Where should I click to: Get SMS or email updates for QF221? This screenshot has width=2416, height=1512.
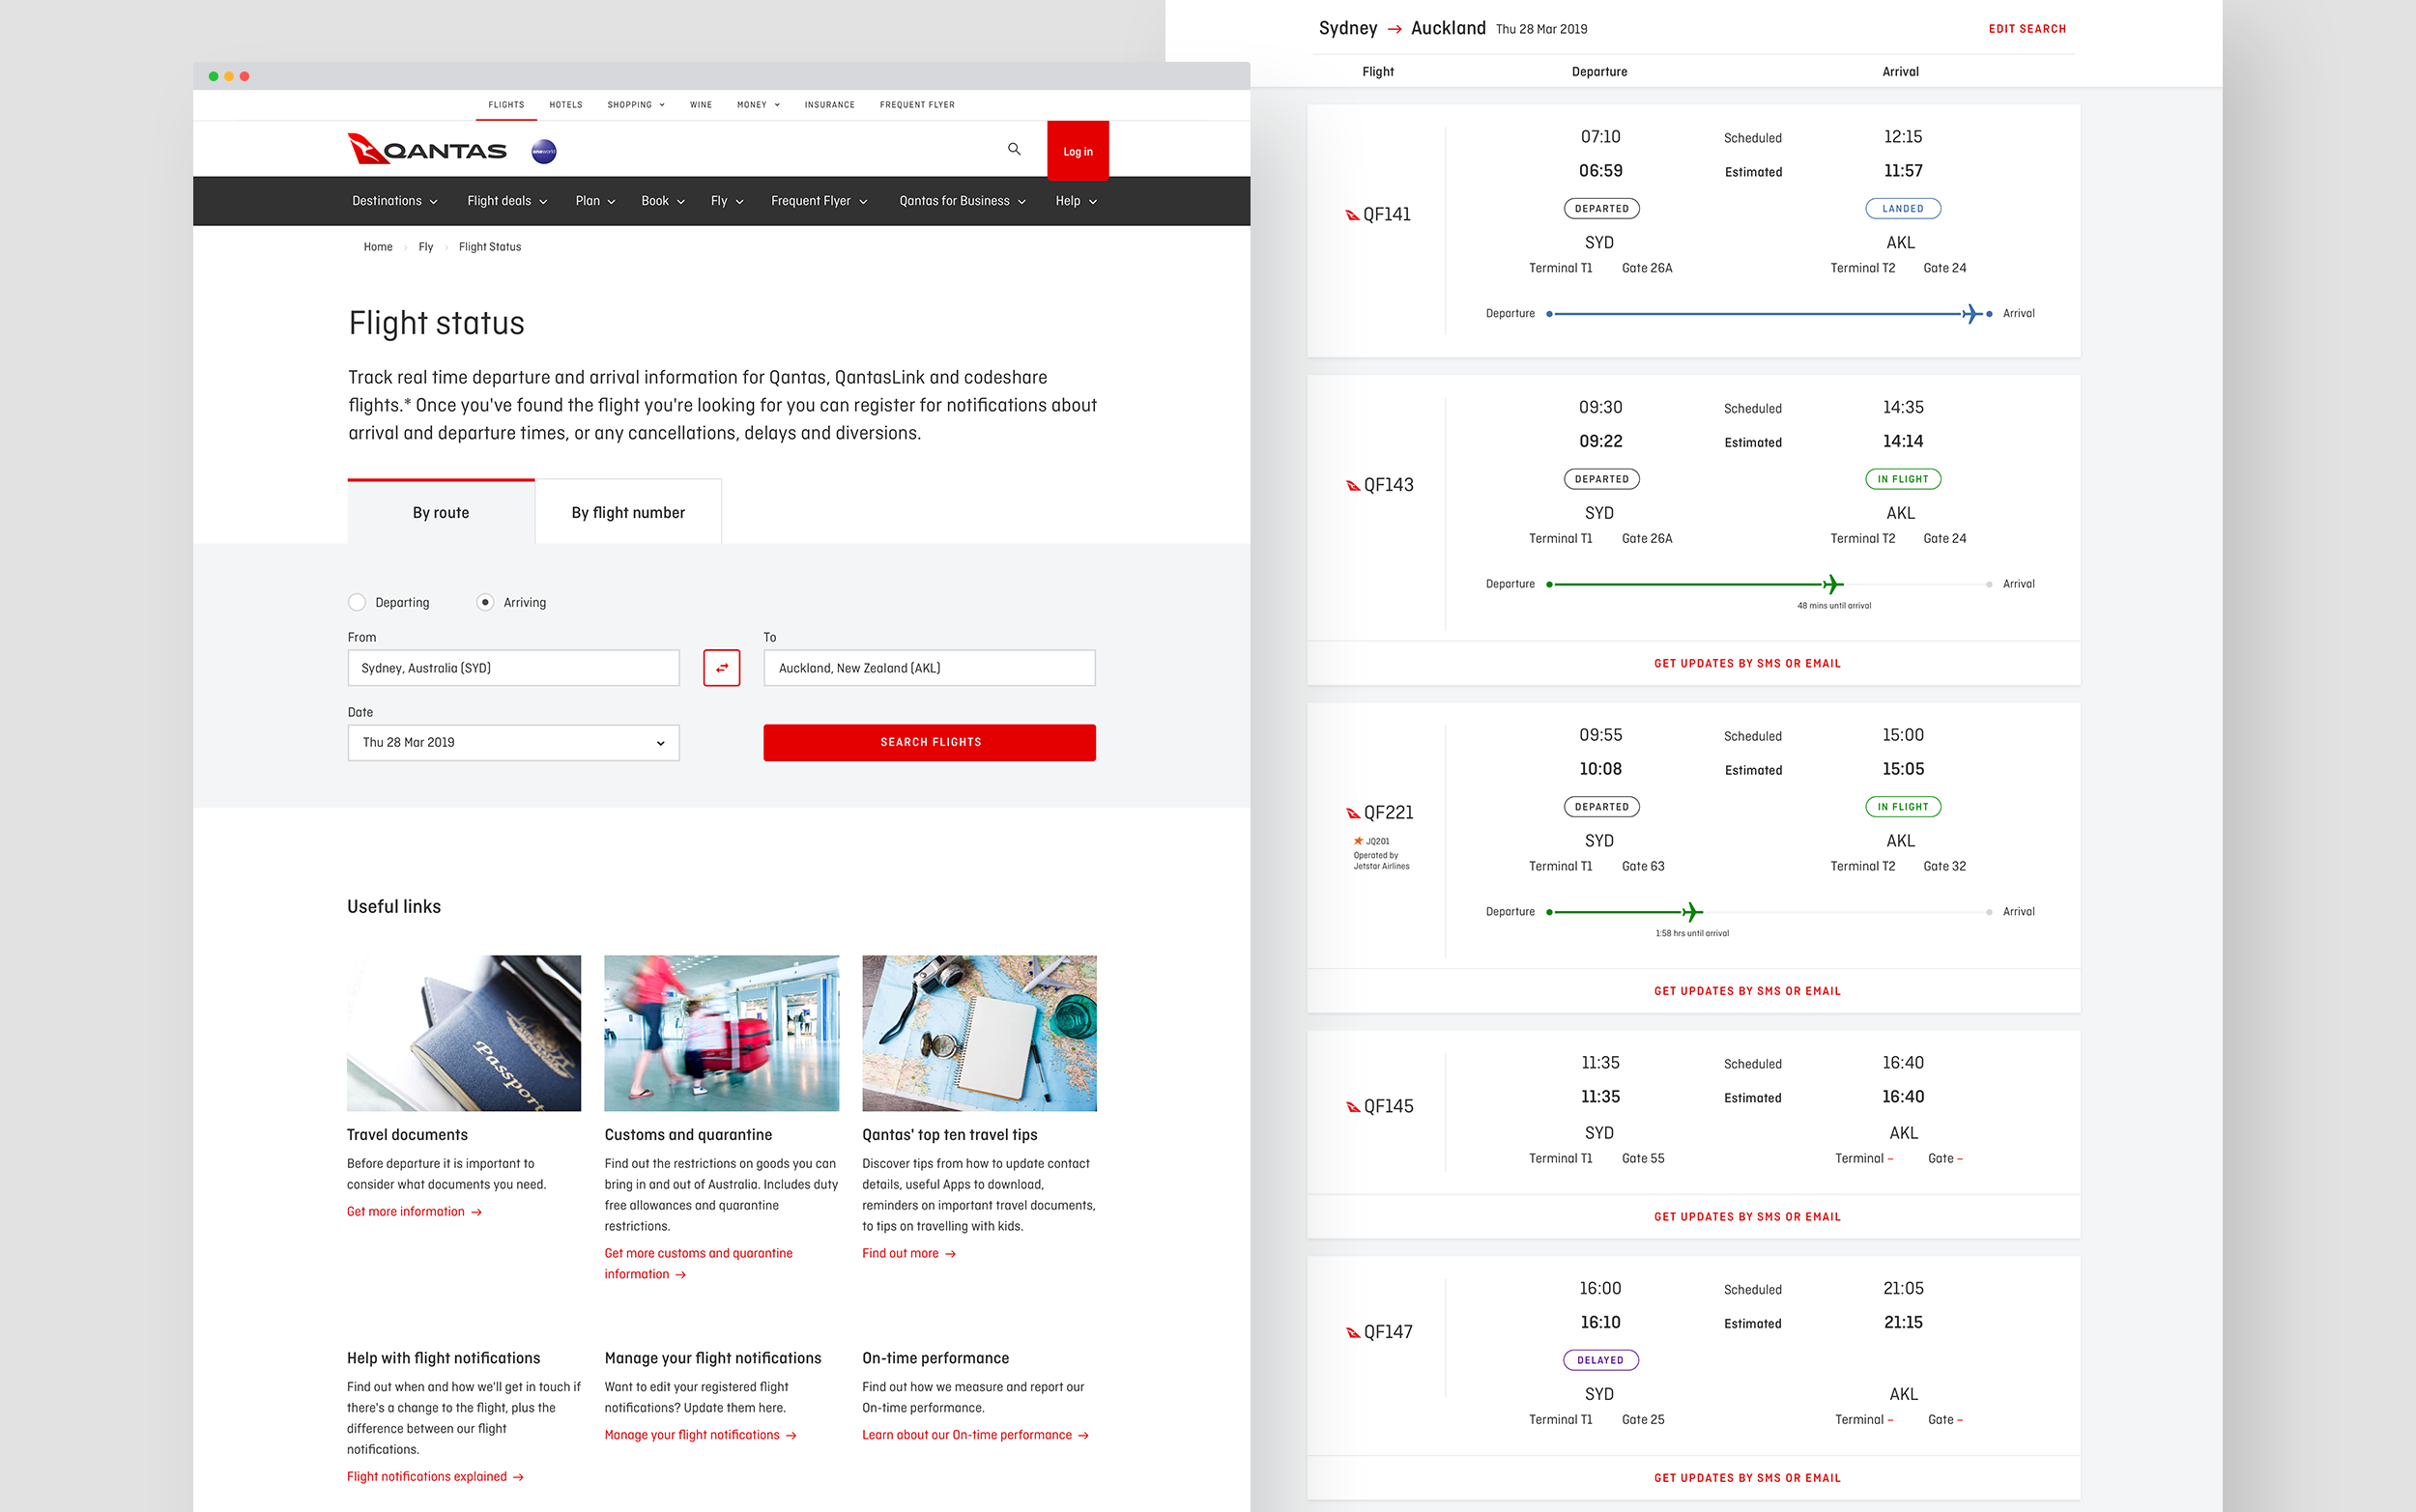[x=1747, y=992]
